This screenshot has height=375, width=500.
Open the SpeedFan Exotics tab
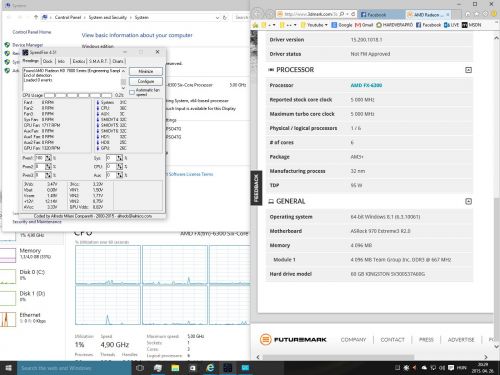(79, 61)
